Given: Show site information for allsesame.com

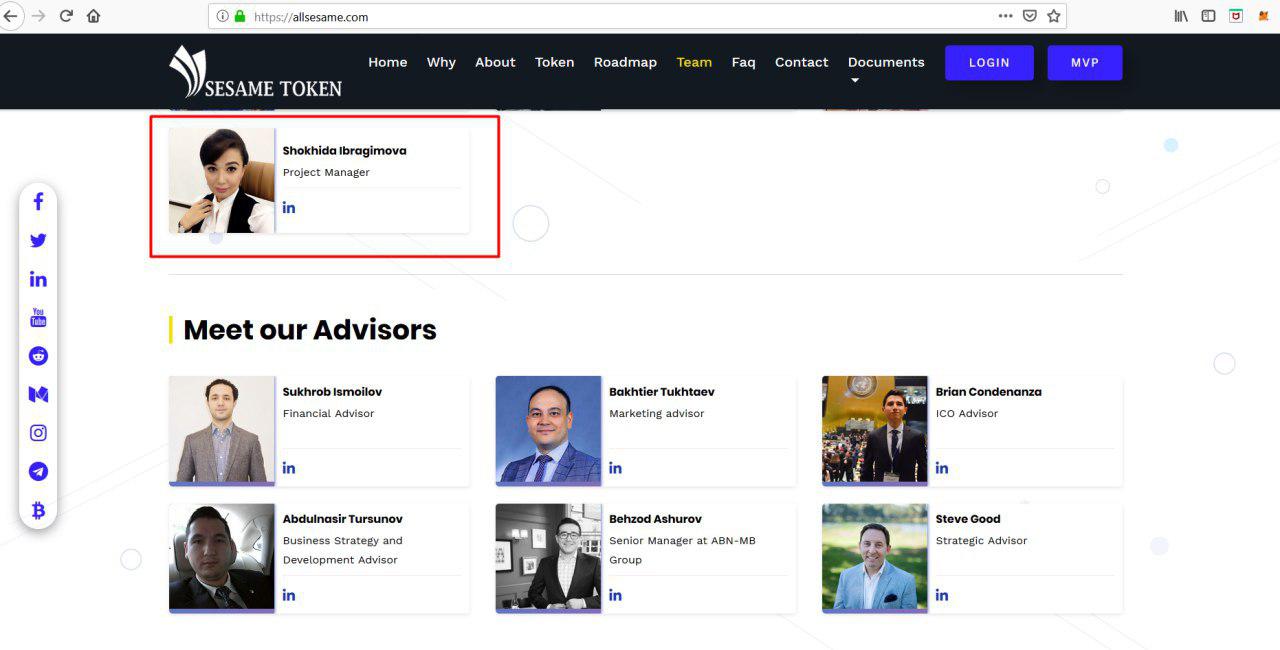Looking at the screenshot, I should coord(222,16).
